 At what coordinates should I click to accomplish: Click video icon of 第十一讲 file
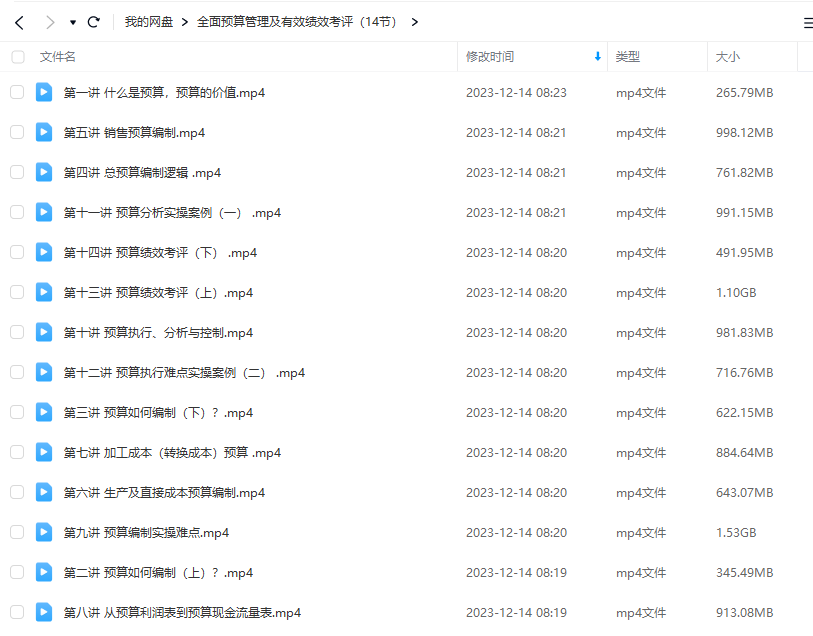pos(44,212)
